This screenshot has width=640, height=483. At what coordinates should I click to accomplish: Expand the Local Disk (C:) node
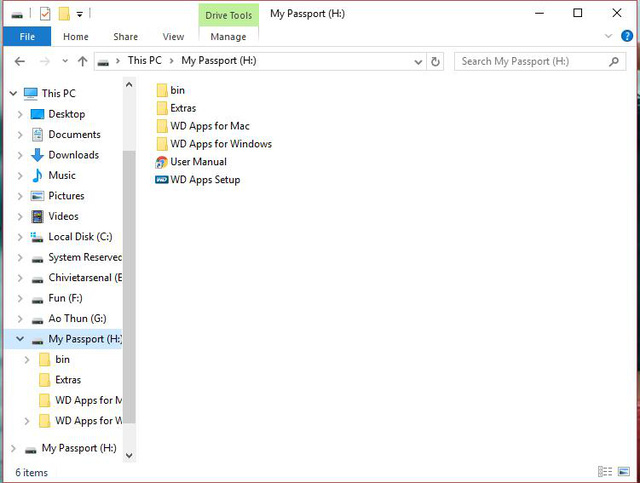click(20, 237)
